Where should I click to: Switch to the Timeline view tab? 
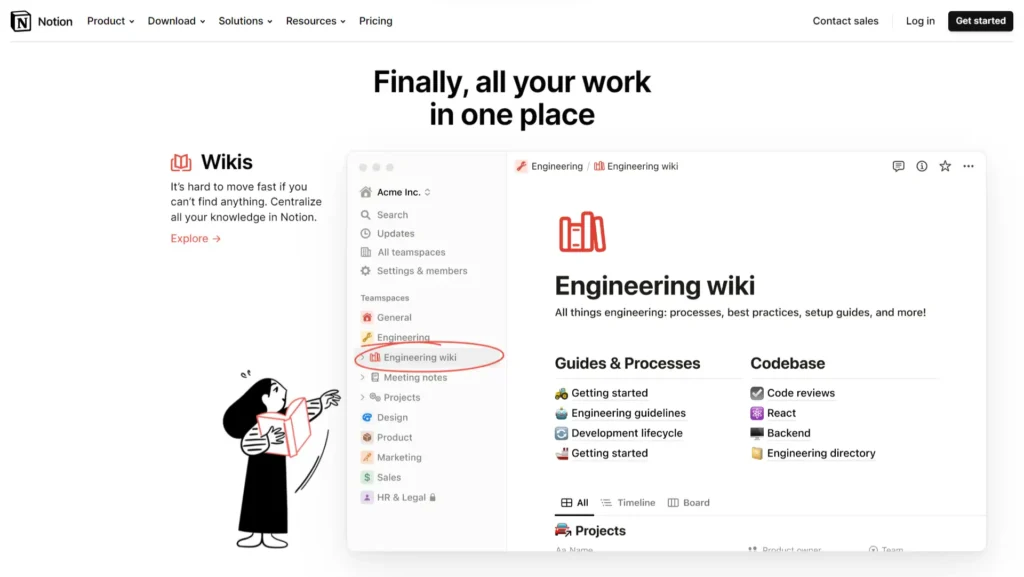pos(628,503)
